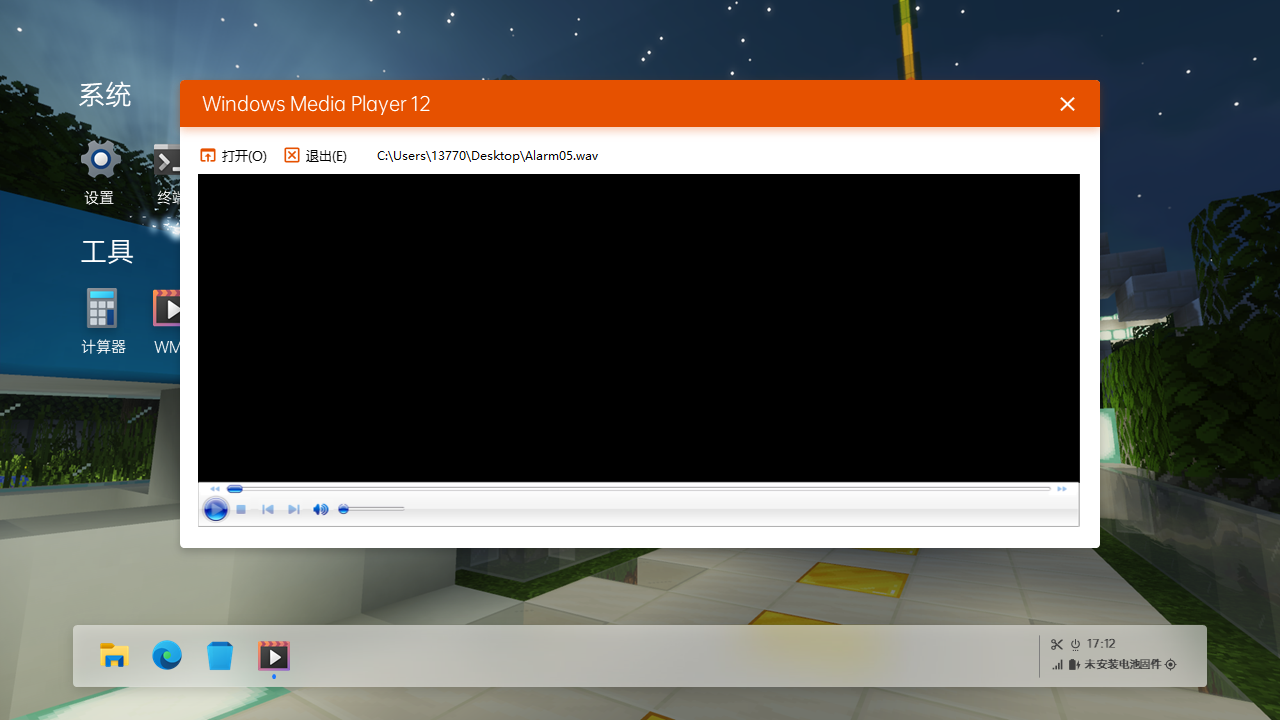
Task: Open File Explorer from the taskbar
Action: tap(114, 656)
